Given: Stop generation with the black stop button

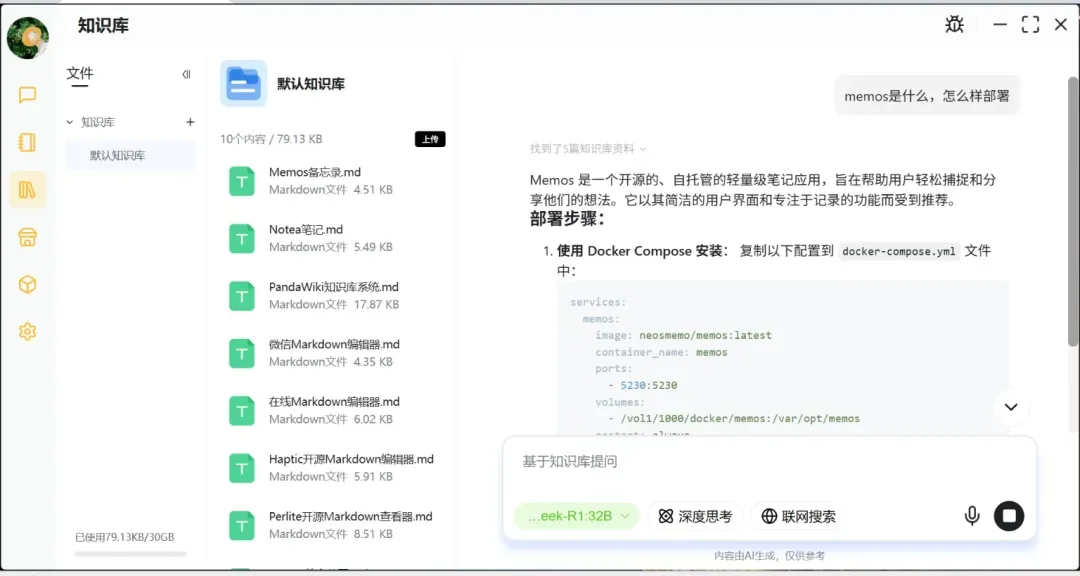Looking at the screenshot, I should tap(1009, 515).
